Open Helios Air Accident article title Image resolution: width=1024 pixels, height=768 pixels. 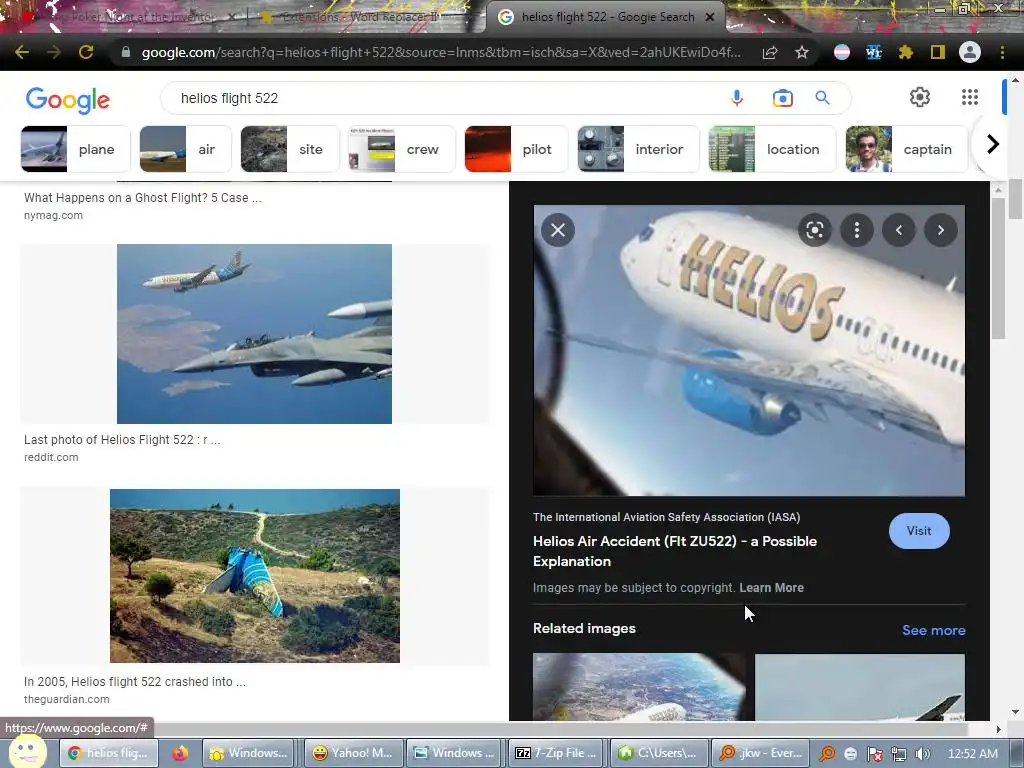point(675,551)
